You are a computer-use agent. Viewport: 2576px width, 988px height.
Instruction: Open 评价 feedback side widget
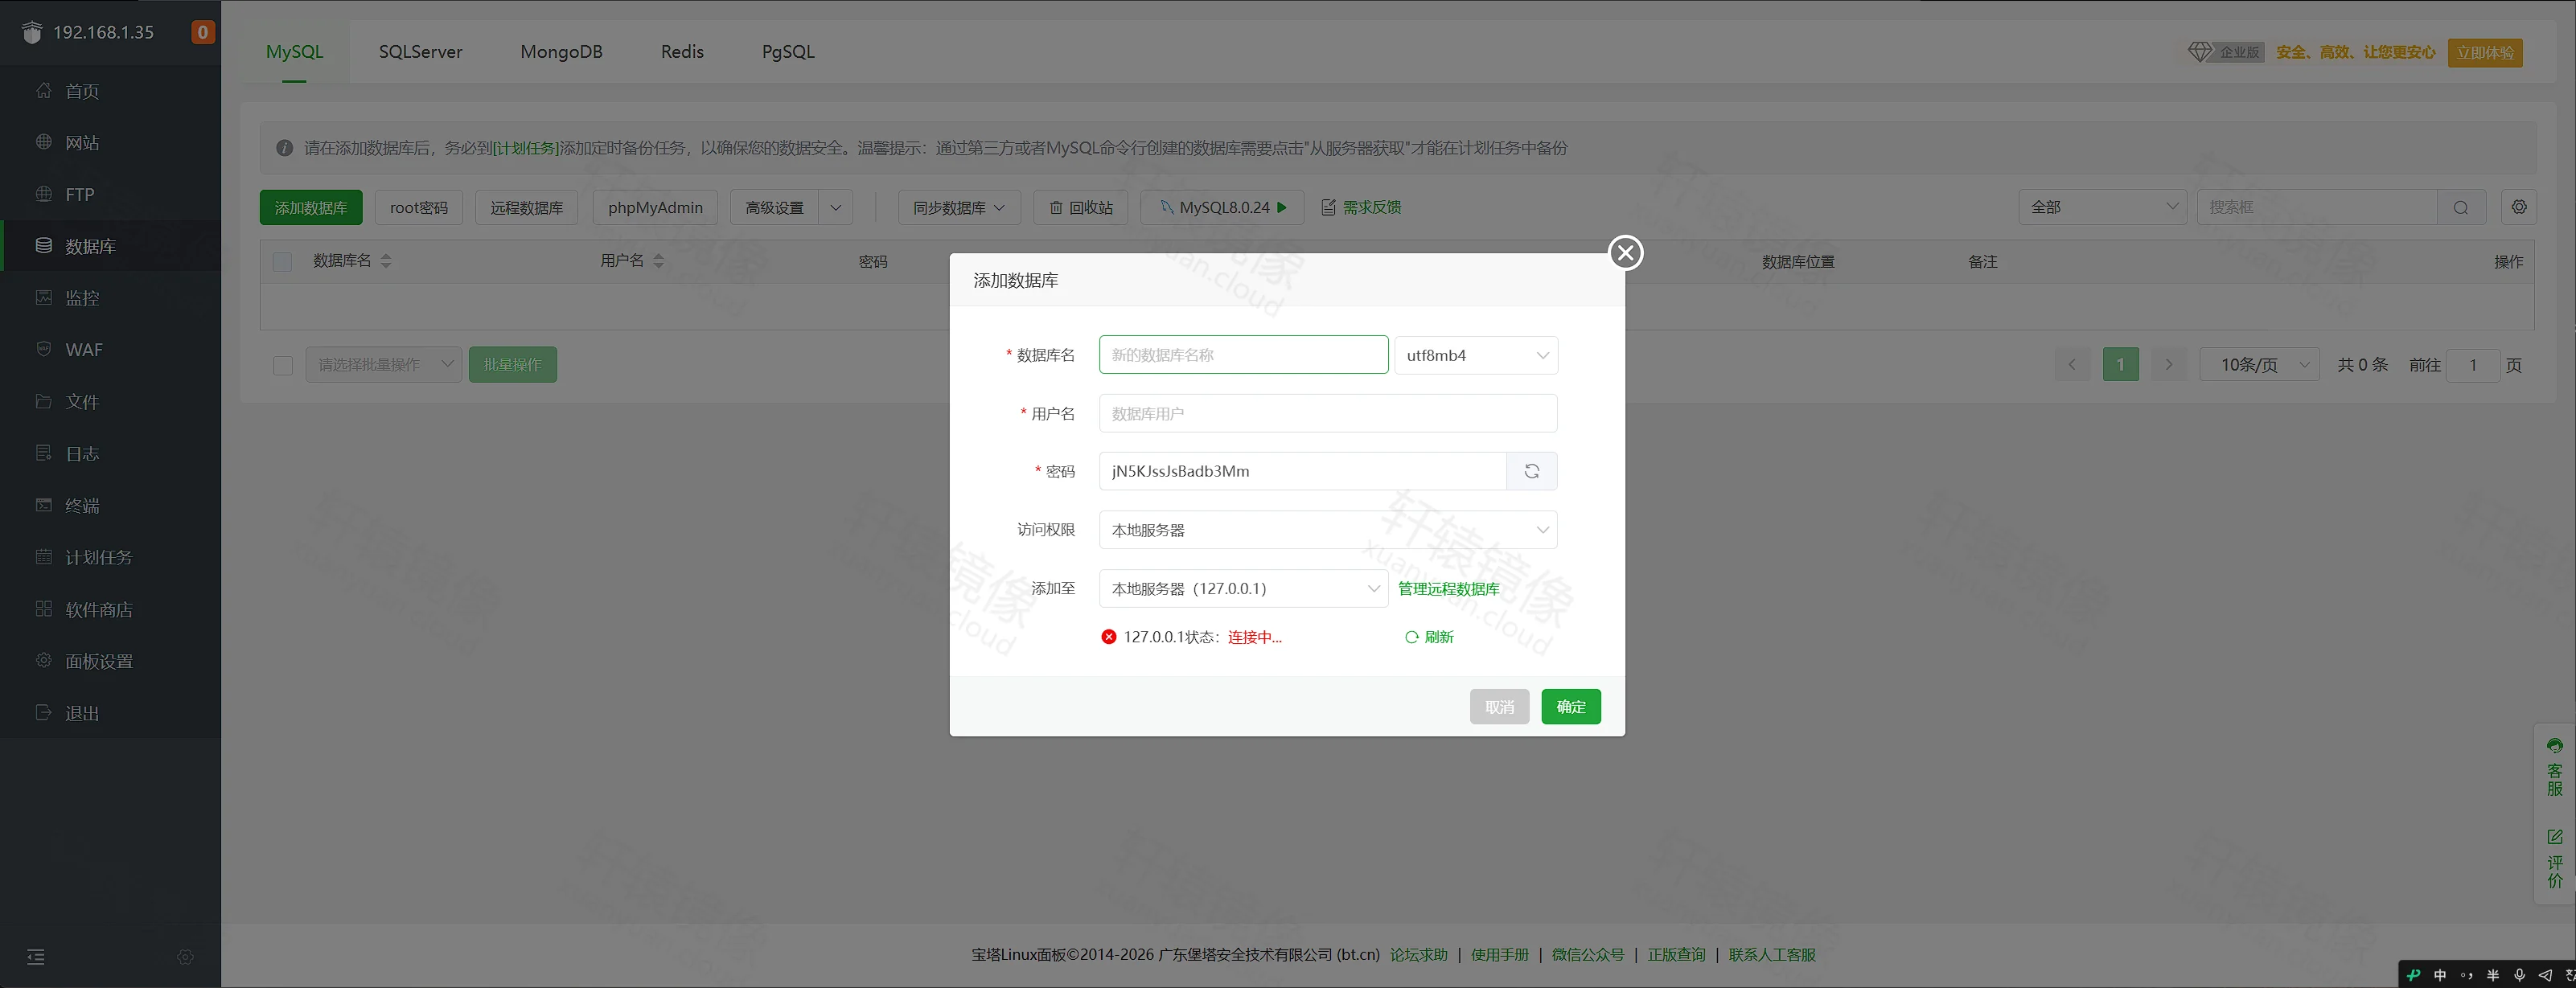(x=2555, y=858)
